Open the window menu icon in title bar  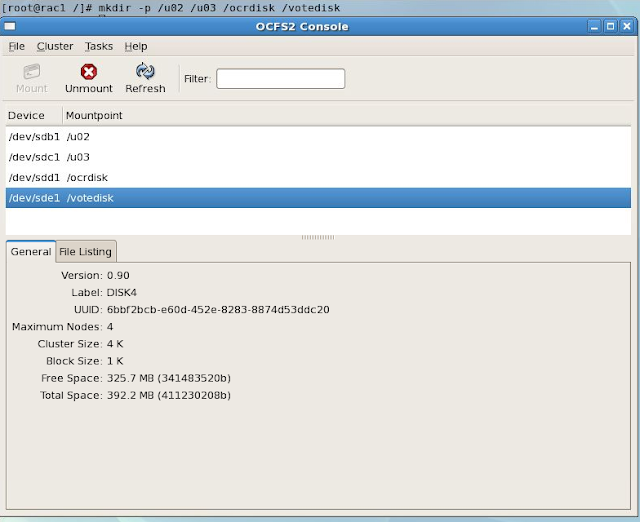[10, 27]
